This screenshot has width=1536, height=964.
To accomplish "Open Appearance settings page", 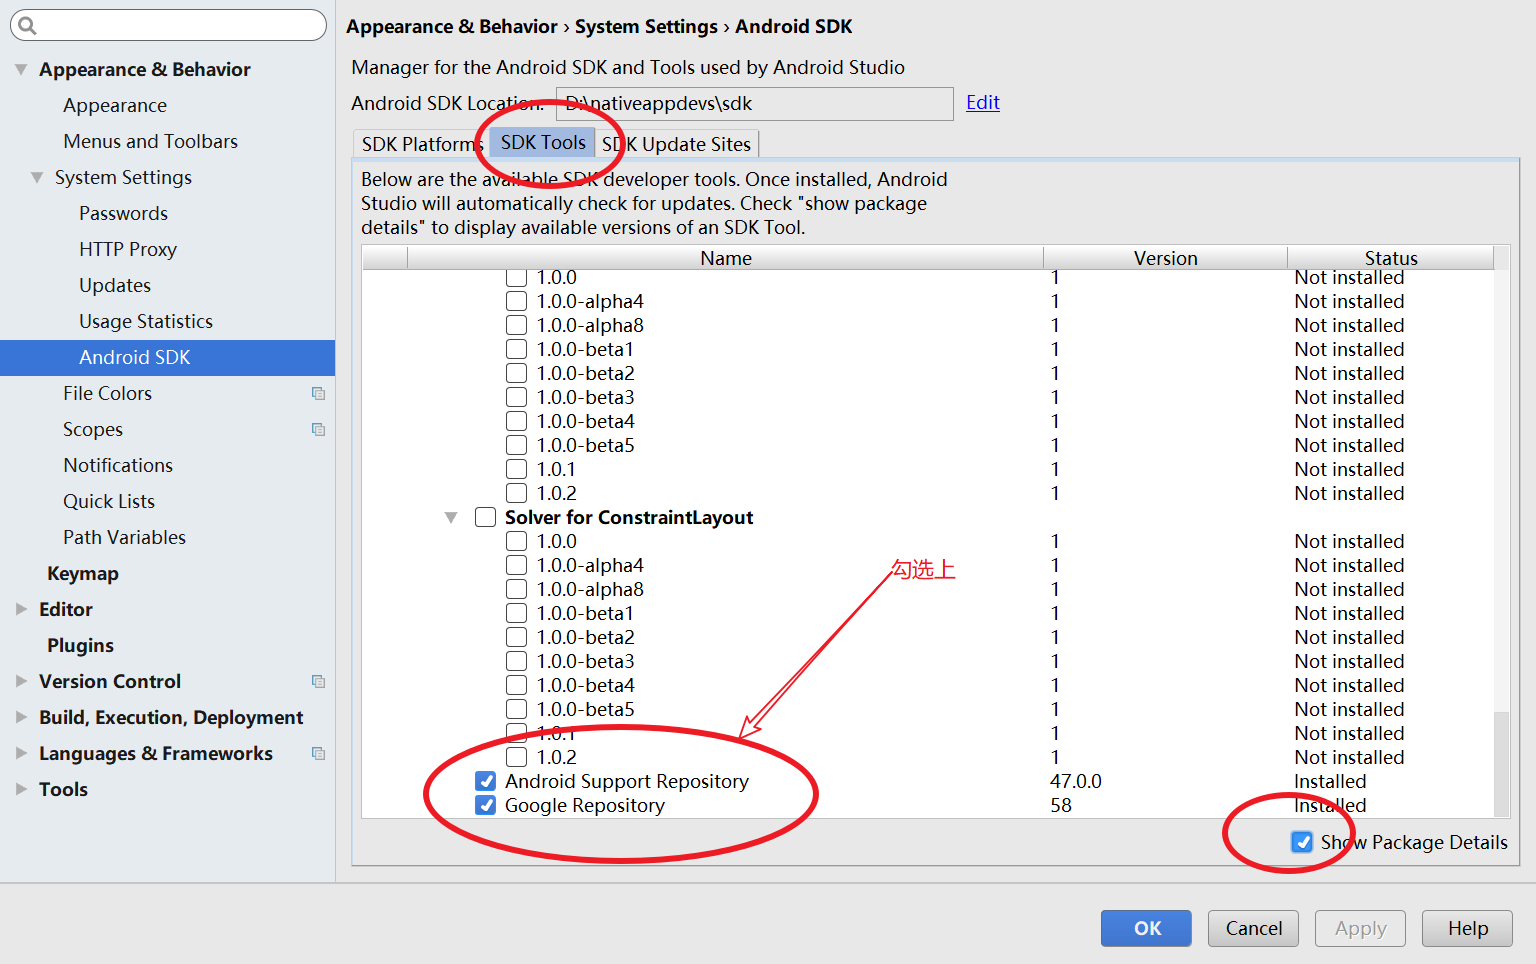I will (115, 105).
